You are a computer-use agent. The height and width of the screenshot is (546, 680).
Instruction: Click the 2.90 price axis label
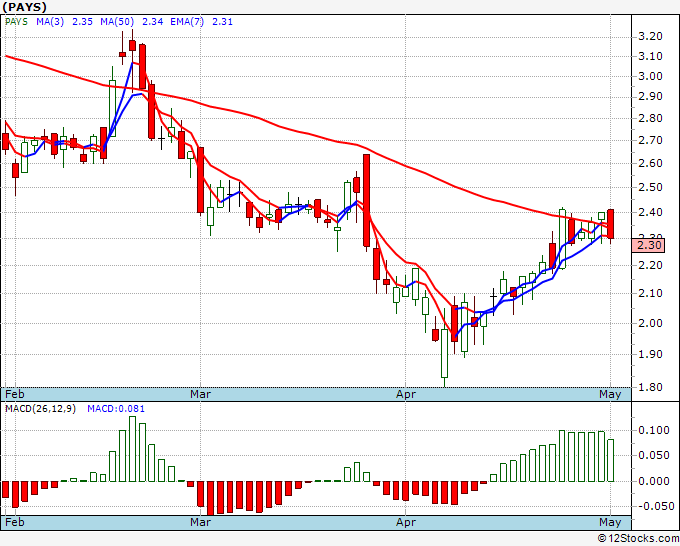point(651,96)
